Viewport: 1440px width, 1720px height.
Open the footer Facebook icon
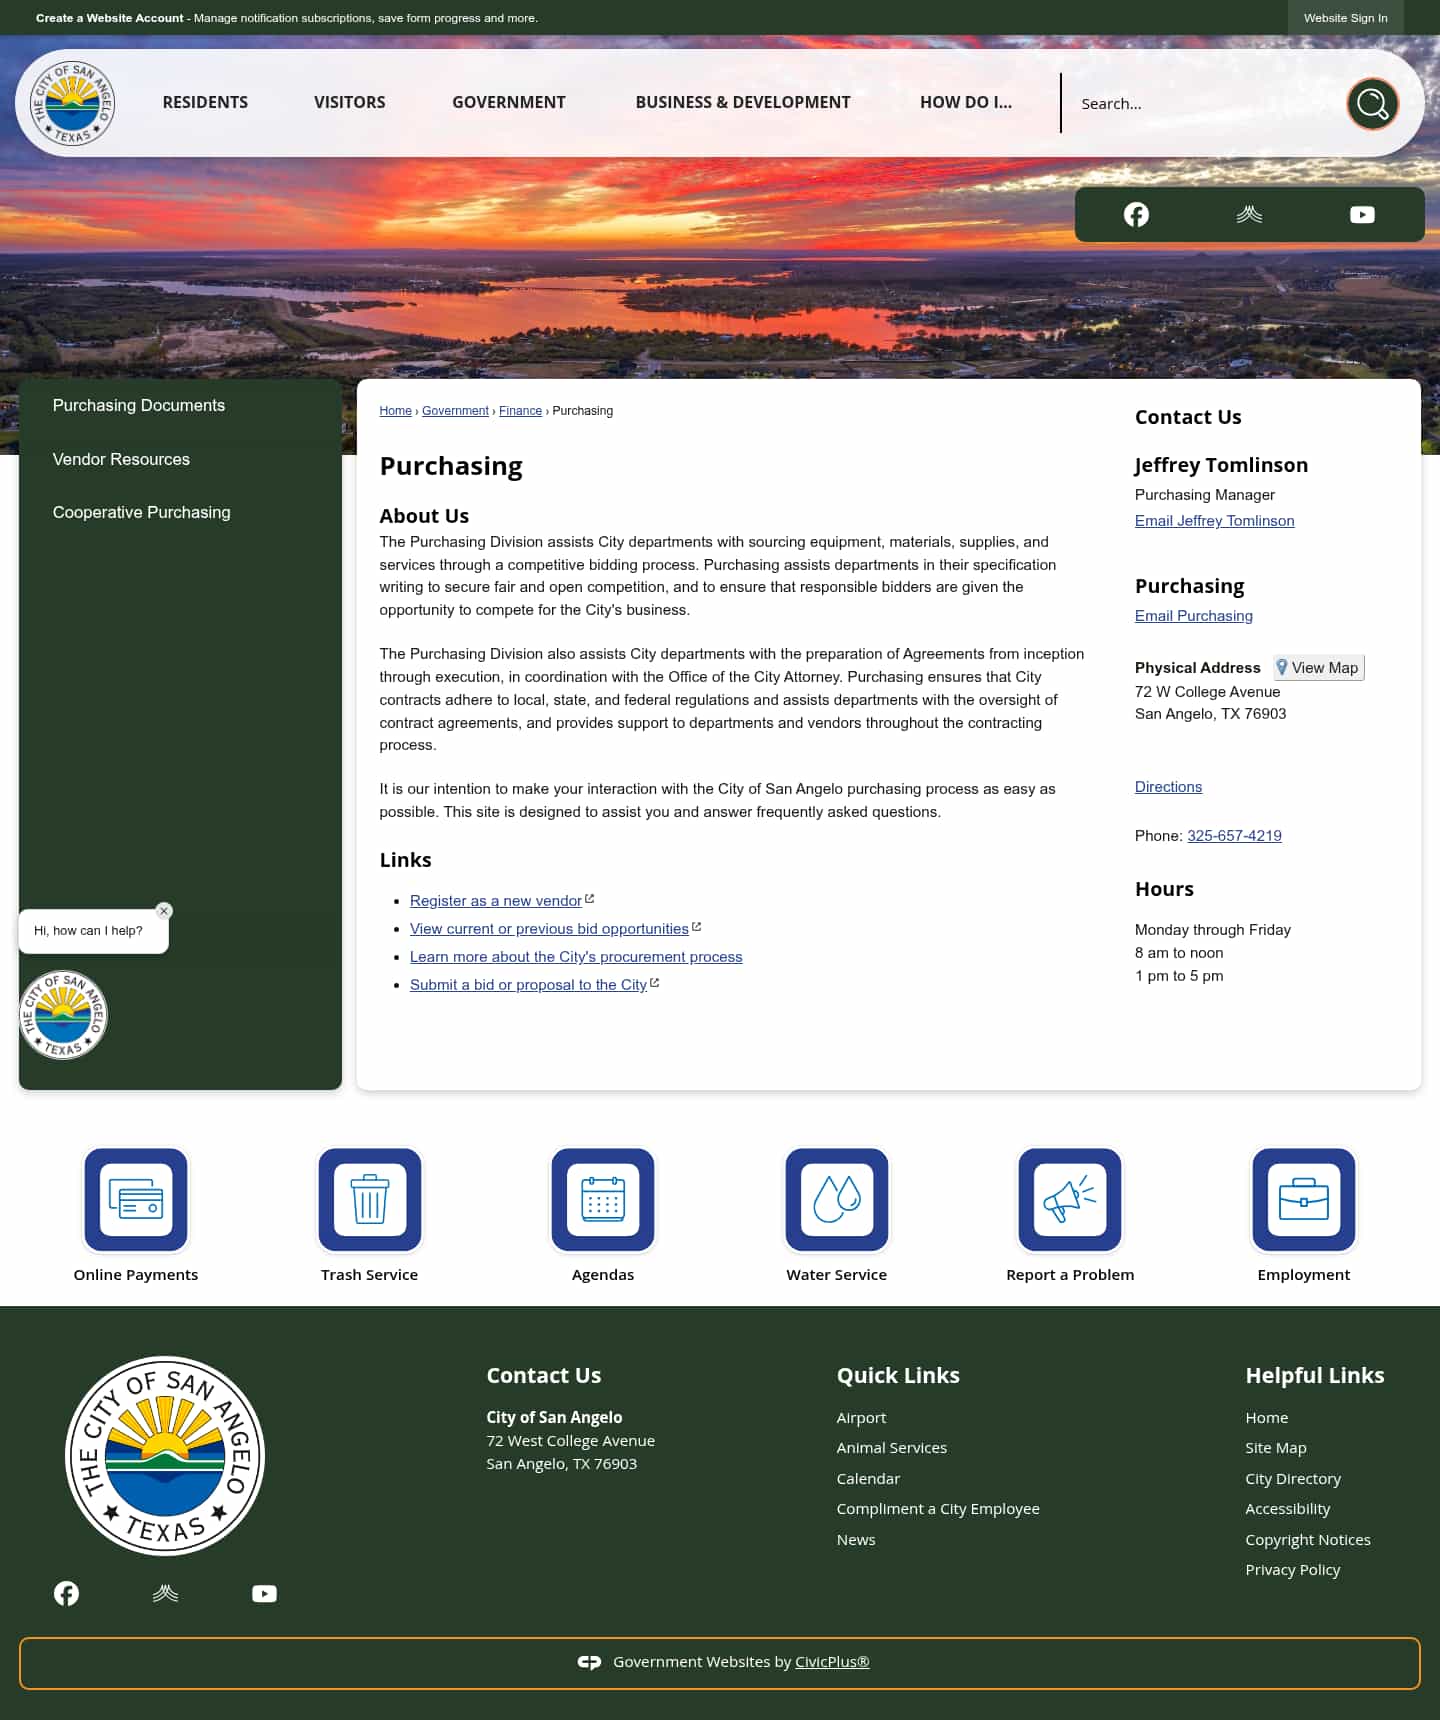[x=66, y=1593]
